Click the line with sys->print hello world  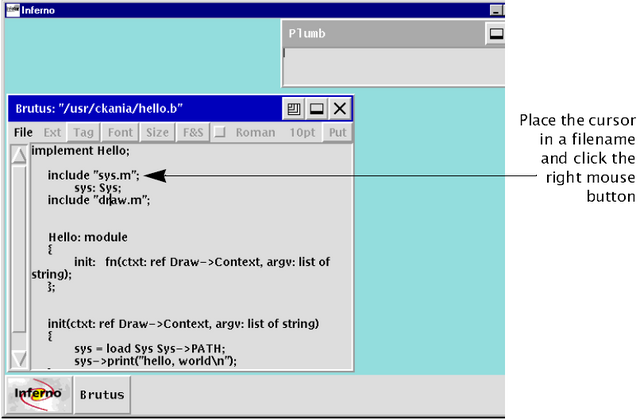pyautogui.click(x=155, y=361)
